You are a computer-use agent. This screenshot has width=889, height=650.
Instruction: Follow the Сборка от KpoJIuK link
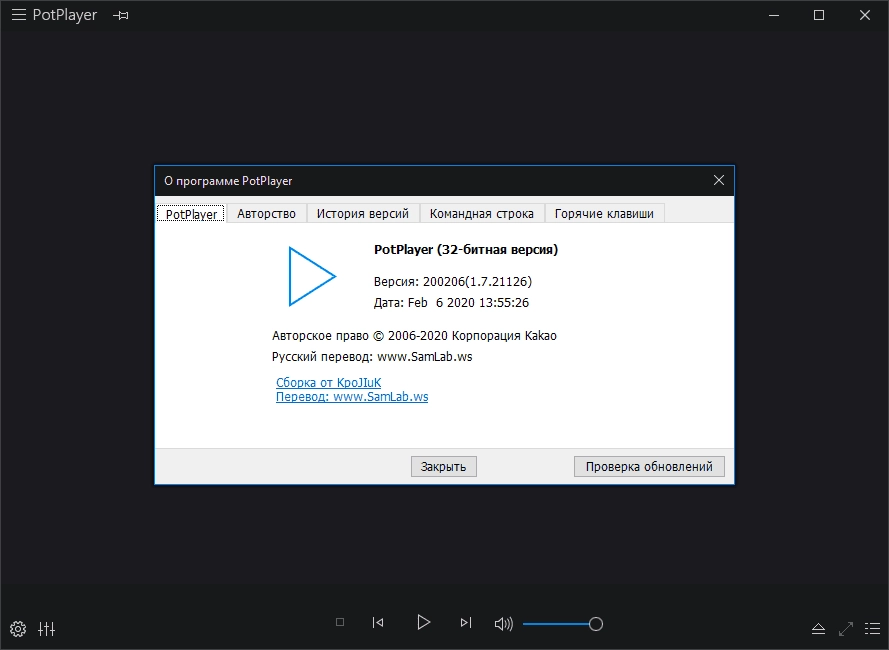click(329, 383)
